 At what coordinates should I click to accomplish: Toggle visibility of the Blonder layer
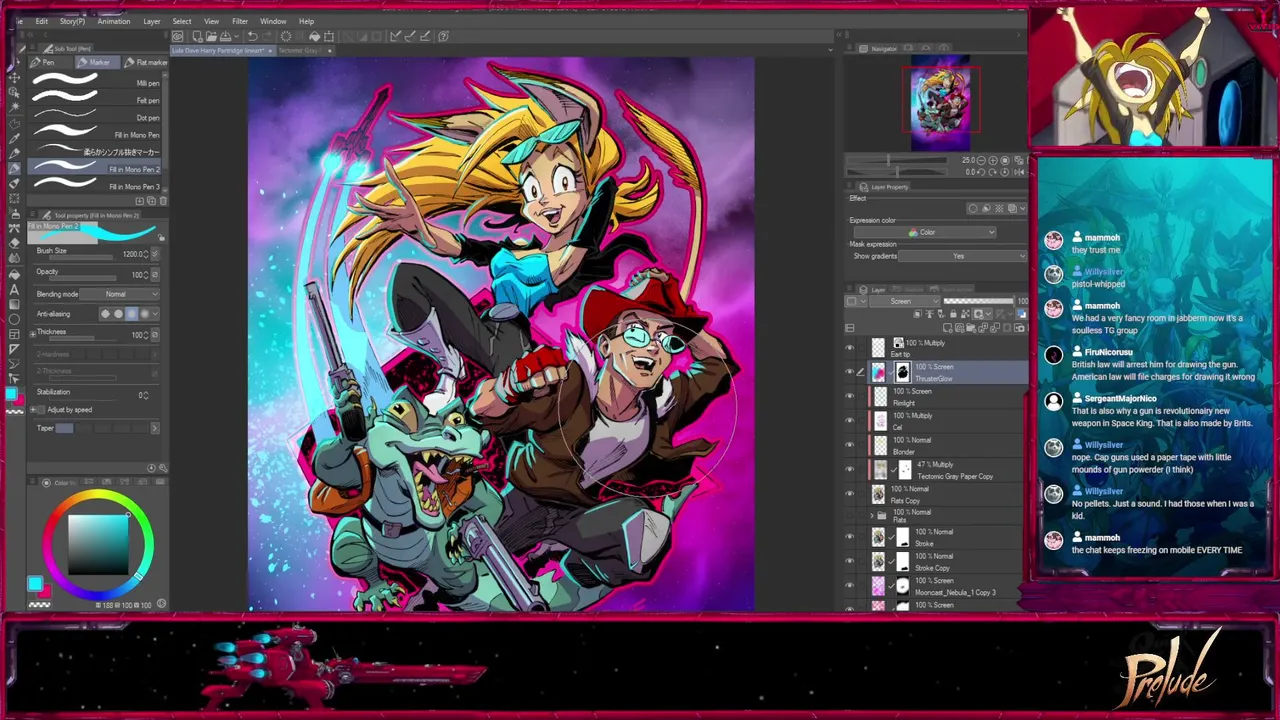click(x=850, y=445)
